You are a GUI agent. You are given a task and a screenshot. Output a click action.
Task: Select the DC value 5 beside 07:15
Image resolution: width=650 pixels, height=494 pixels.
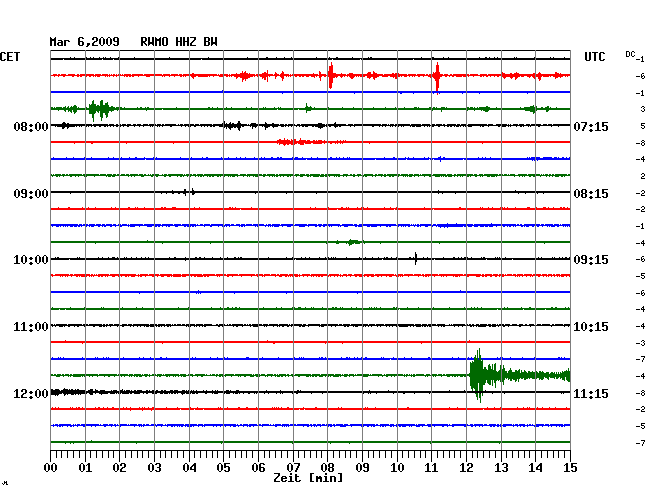tap(643, 126)
